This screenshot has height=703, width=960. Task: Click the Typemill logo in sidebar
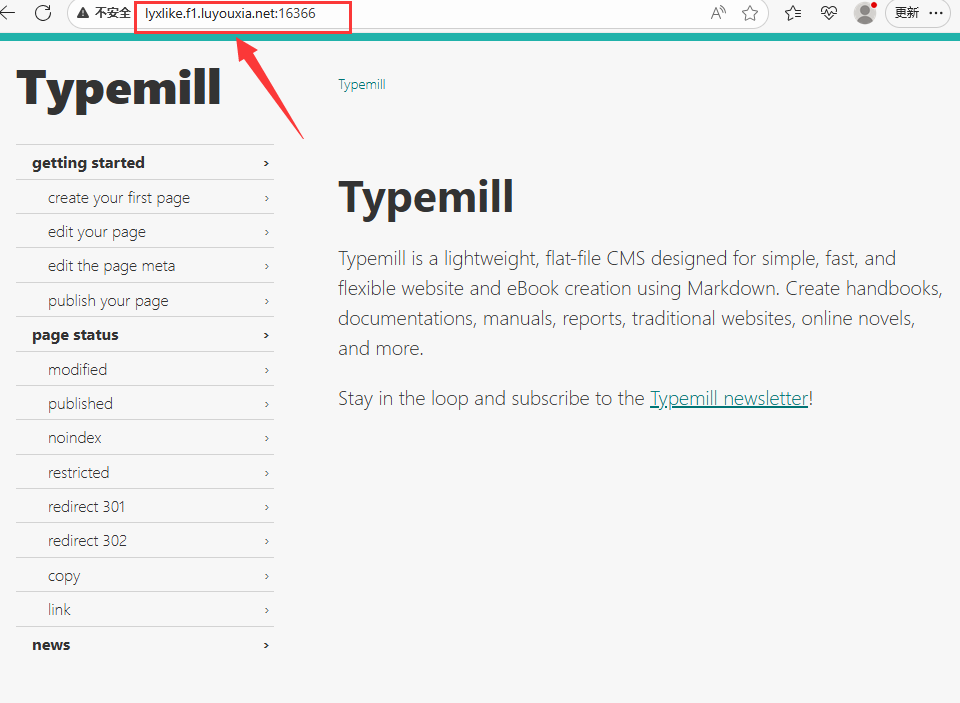[118, 89]
